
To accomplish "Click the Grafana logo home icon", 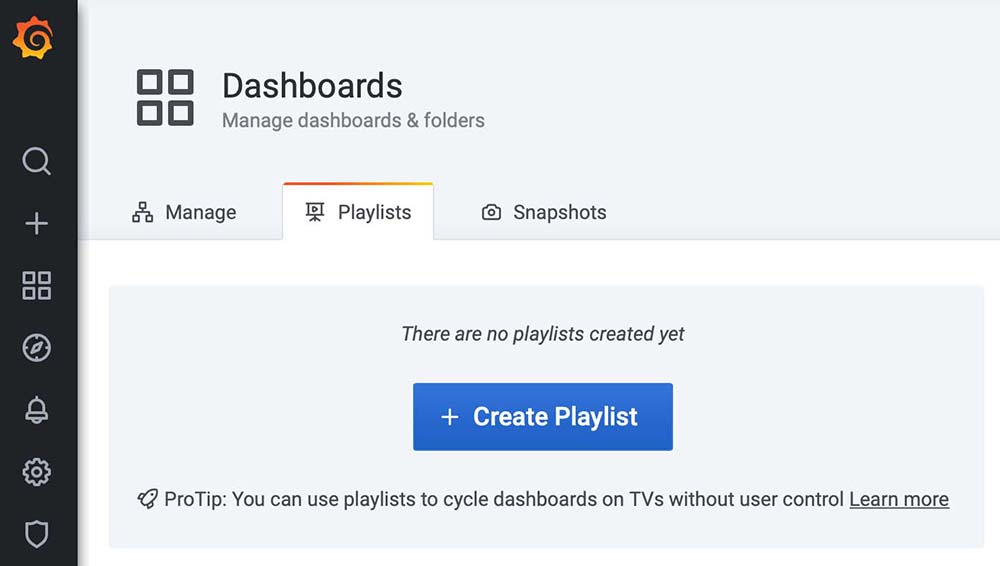I will tap(32, 40).
